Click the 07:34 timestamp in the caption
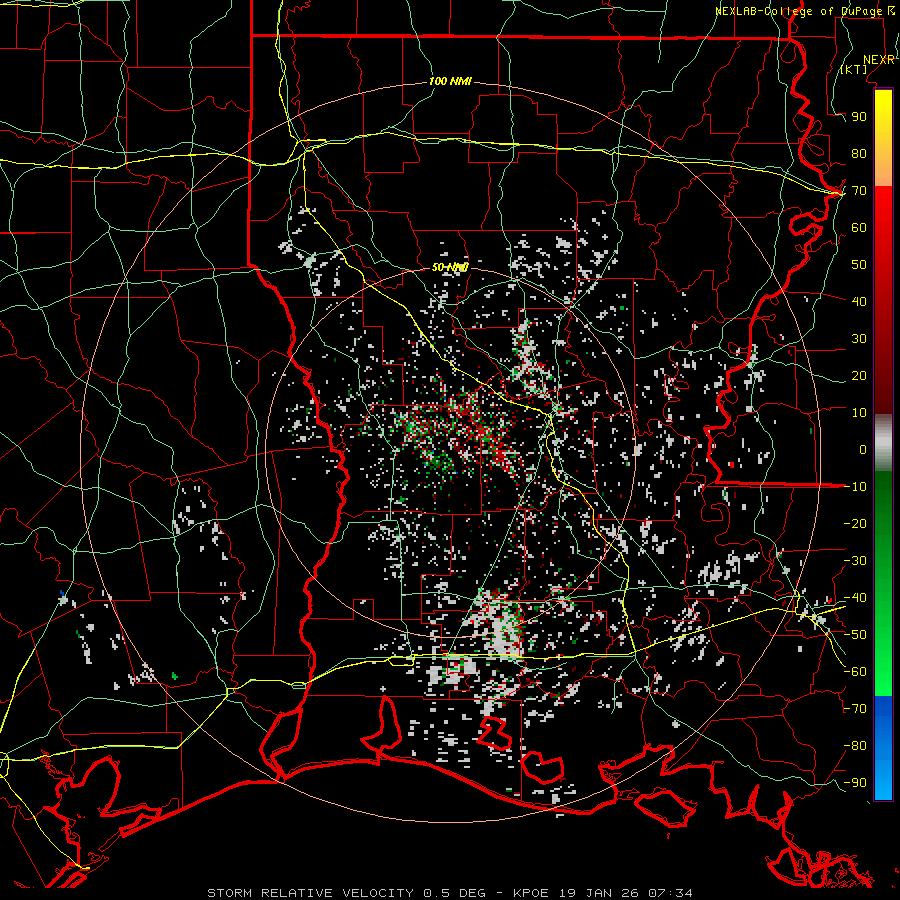900x900 pixels. point(670,893)
